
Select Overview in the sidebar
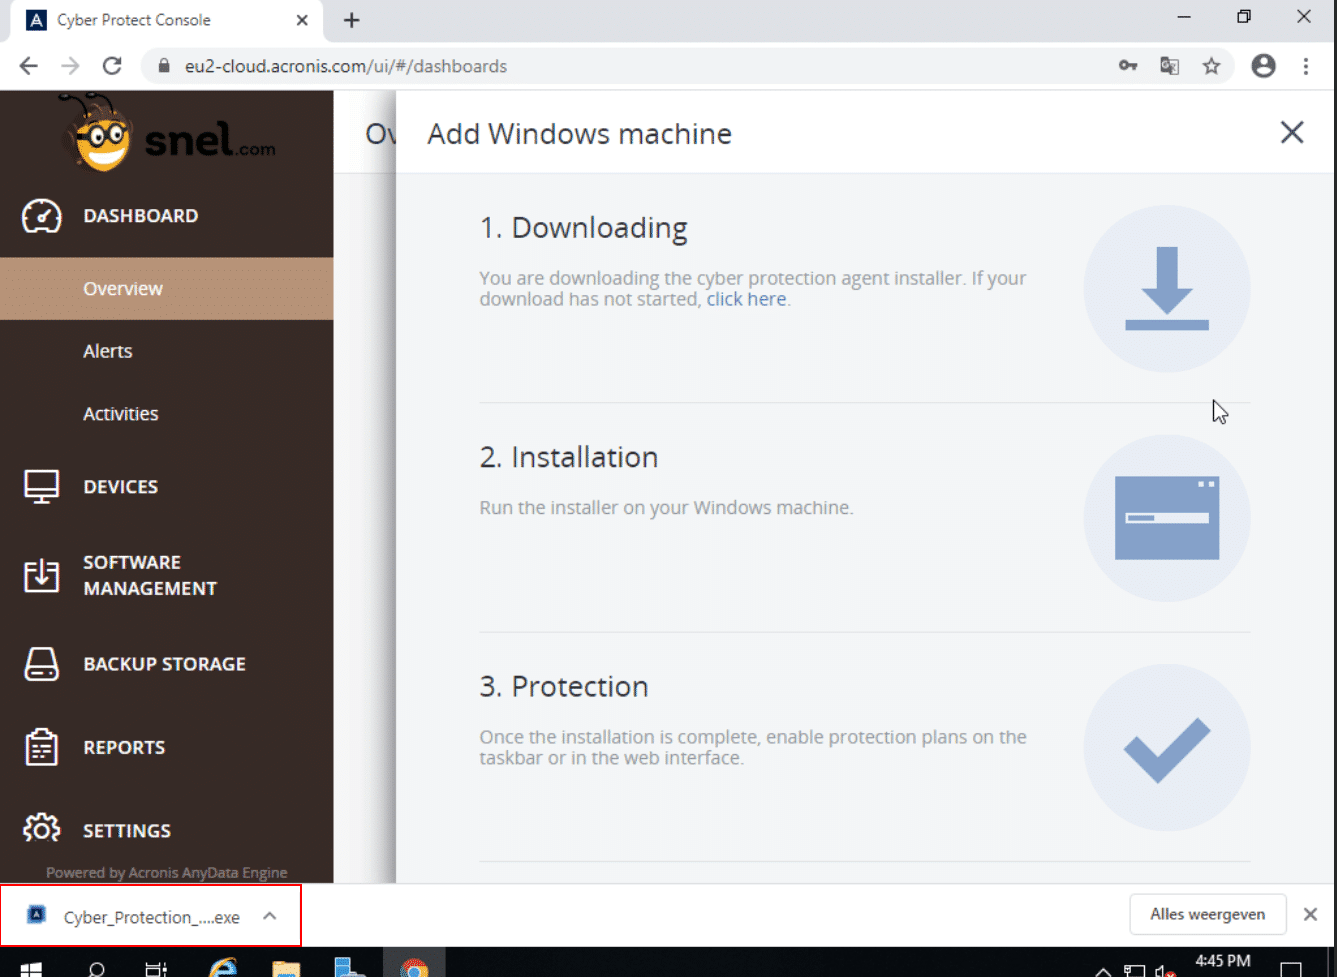click(x=123, y=289)
